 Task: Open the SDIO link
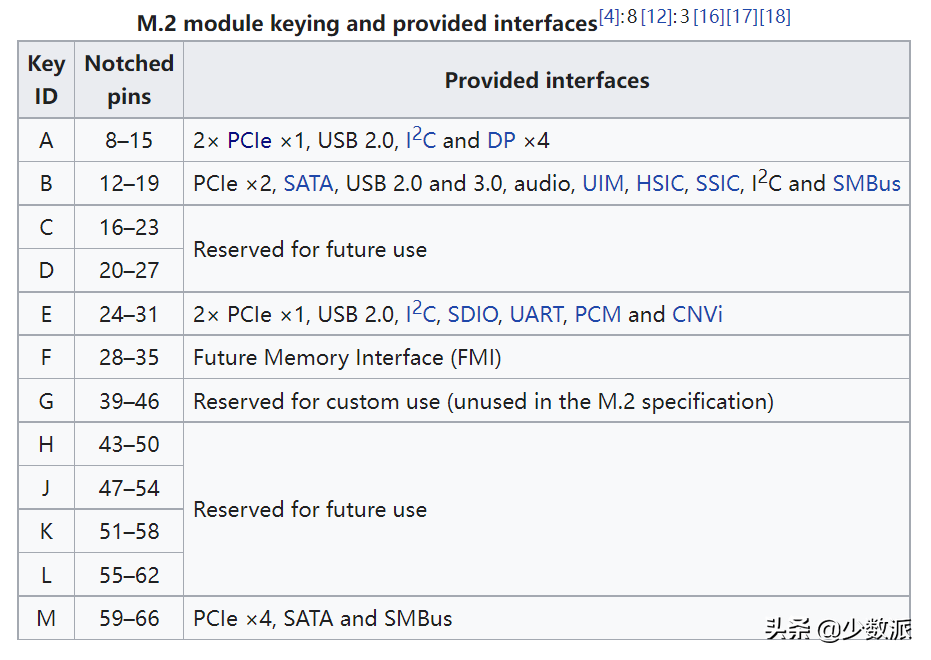(x=472, y=315)
